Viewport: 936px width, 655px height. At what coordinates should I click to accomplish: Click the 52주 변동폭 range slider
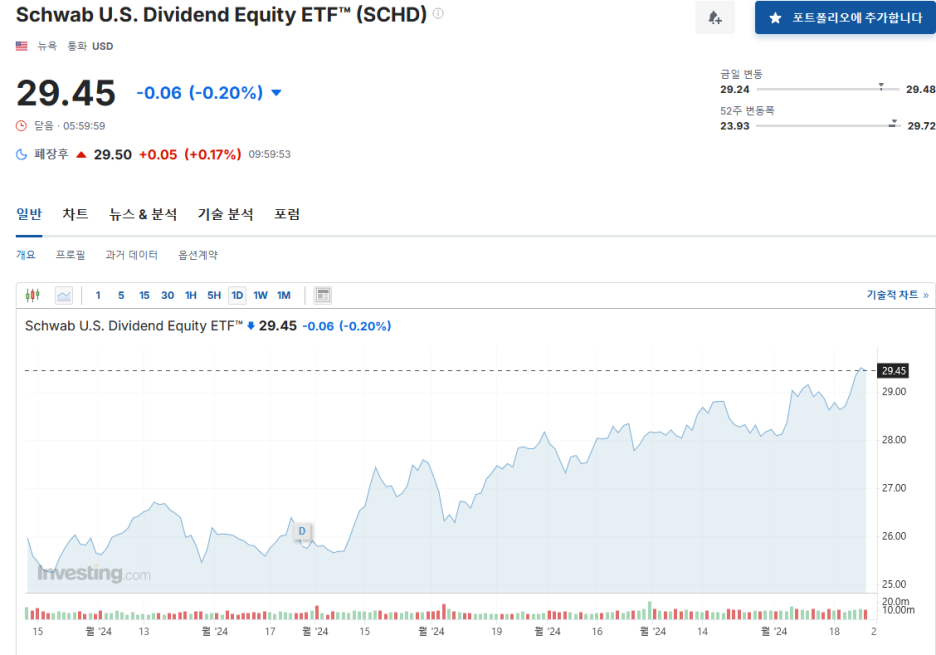pos(827,125)
